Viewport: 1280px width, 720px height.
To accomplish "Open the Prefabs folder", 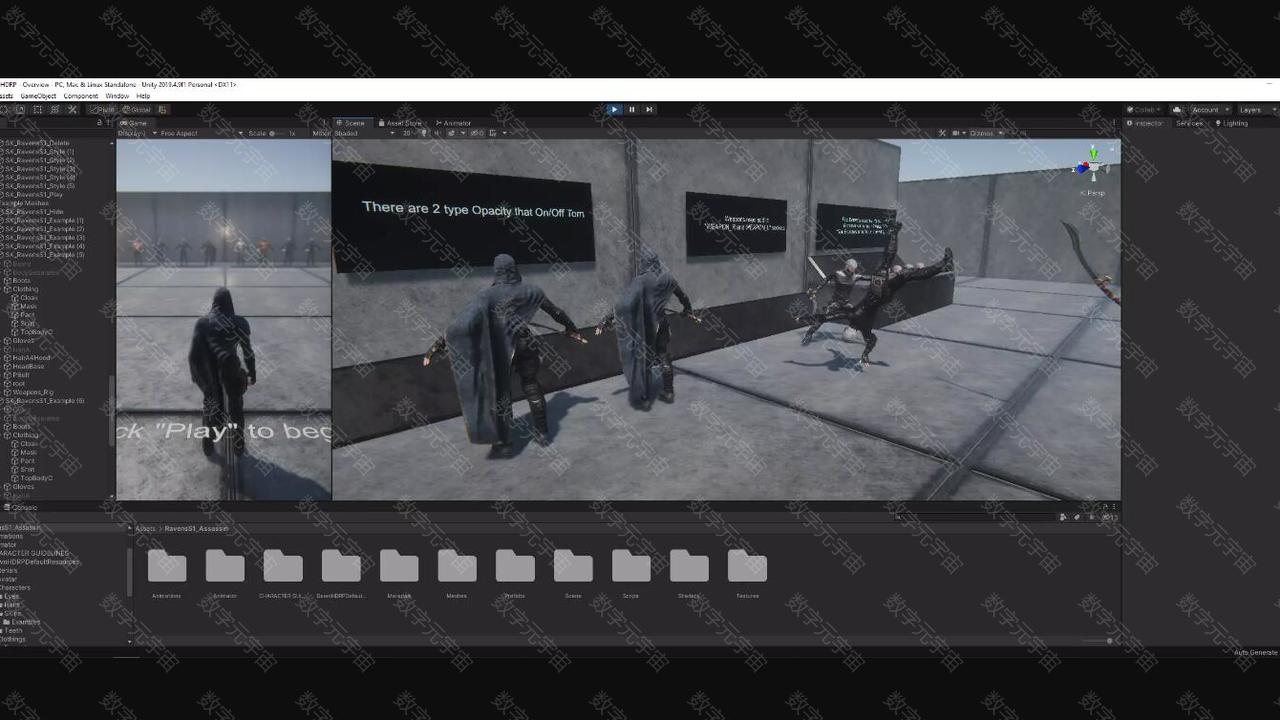I will click(515, 573).
